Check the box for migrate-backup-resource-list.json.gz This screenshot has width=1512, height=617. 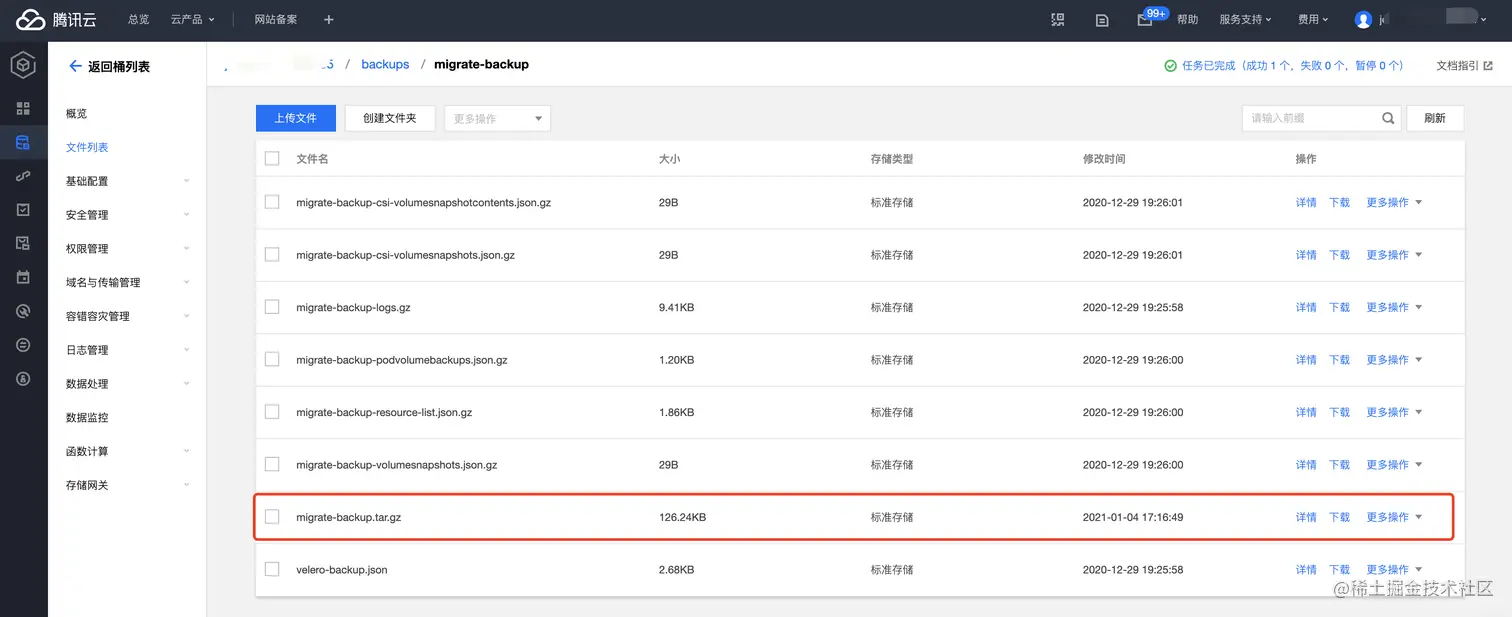tap(272, 412)
